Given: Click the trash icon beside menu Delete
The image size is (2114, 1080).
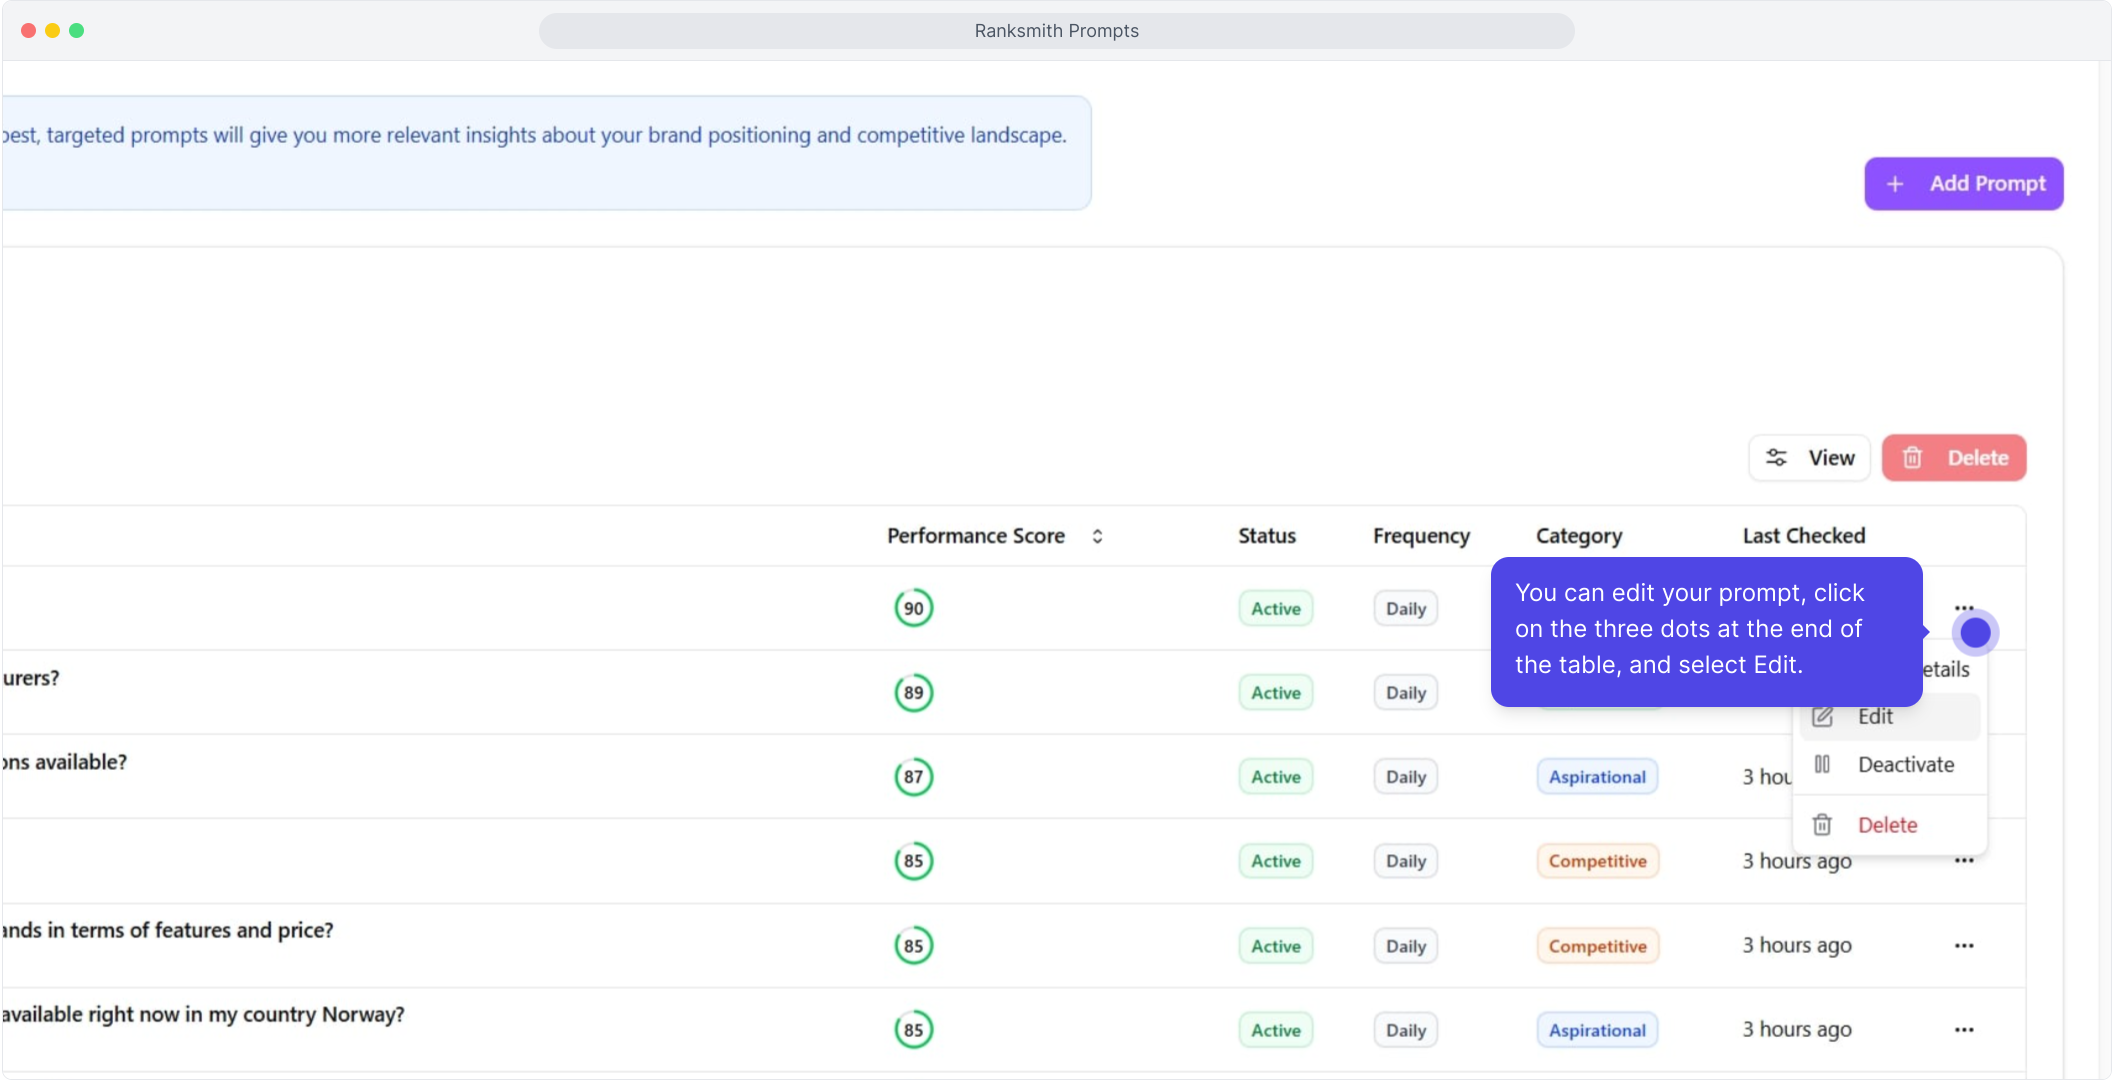Looking at the screenshot, I should click(x=1823, y=825).
